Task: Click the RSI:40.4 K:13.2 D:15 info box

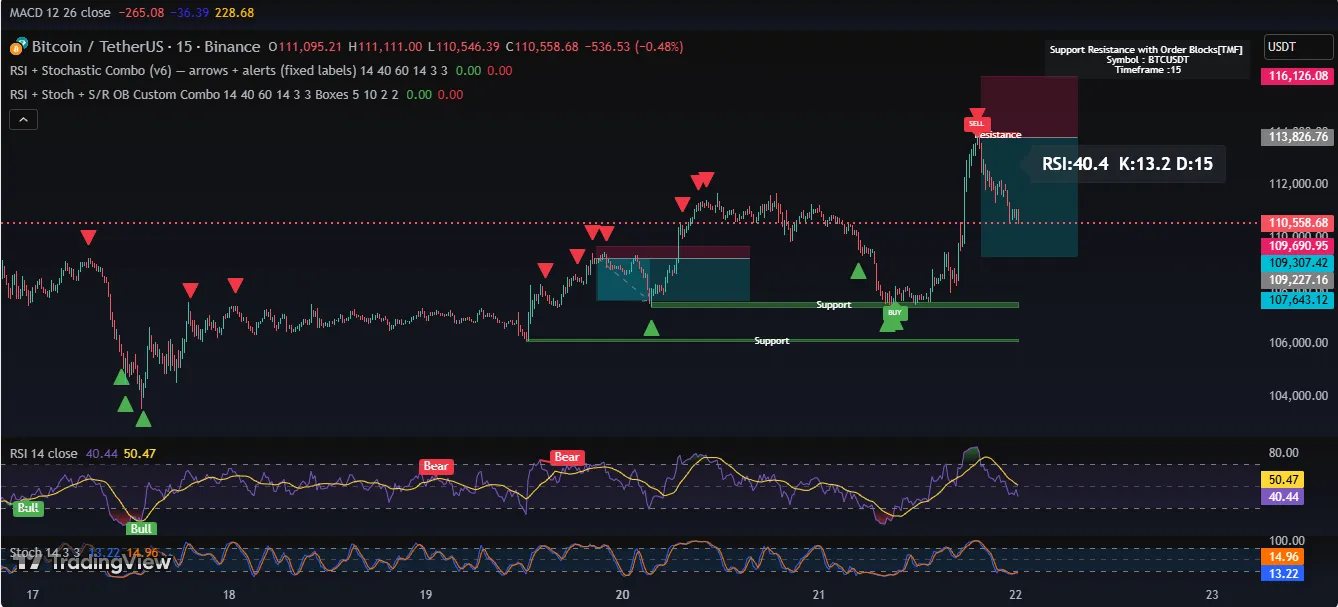Action: click(x=1127, y=164)
